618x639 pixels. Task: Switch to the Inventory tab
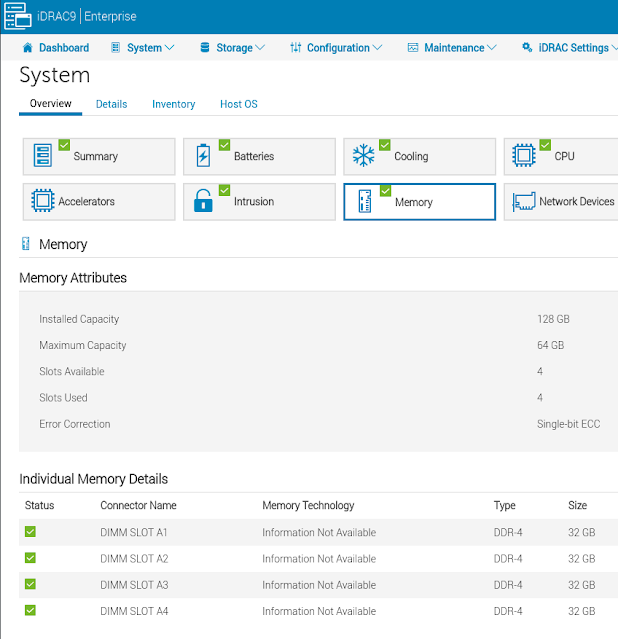[x=173, y=104]
